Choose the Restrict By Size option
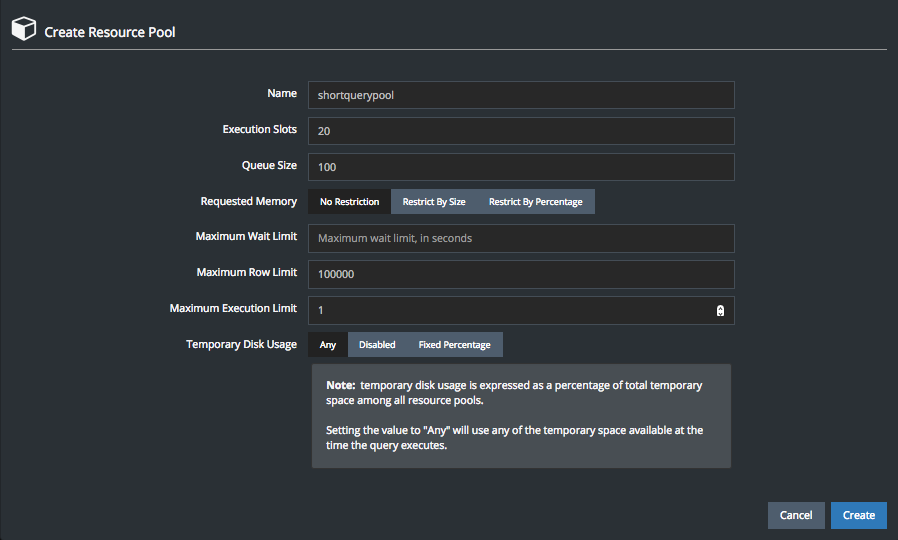Image resolution: width=898 pixels, height=540 pixels. click(x=434, y=202)
